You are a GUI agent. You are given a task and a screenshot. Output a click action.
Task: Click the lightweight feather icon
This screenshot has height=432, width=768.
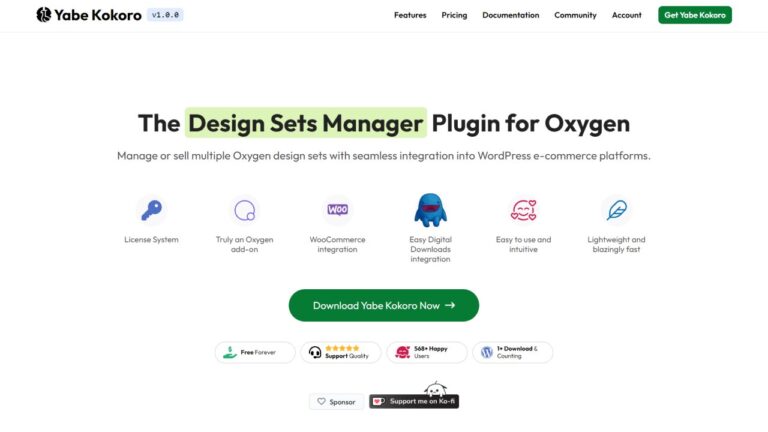pos(616,210)
